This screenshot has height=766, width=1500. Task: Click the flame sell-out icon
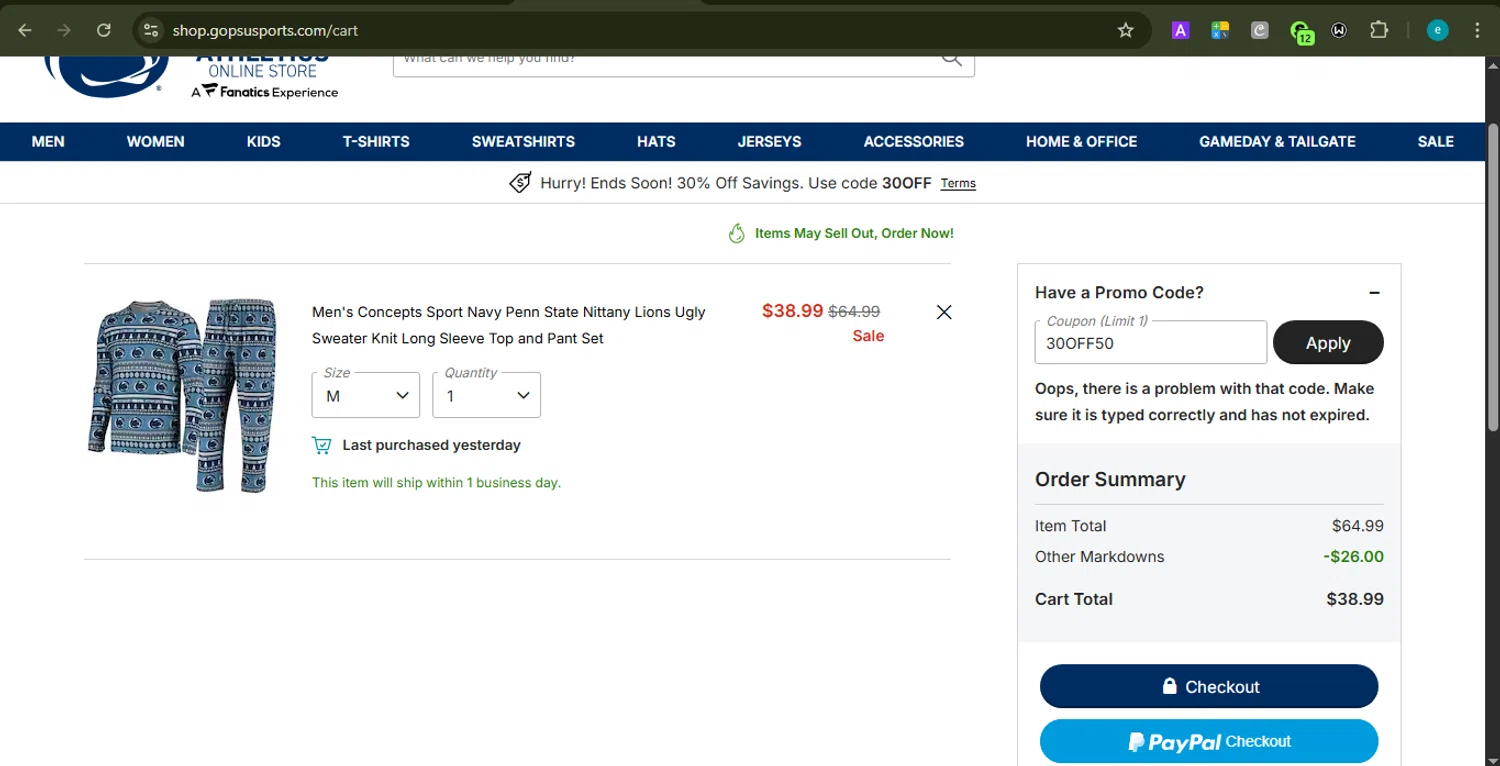[x=737, y=233]
